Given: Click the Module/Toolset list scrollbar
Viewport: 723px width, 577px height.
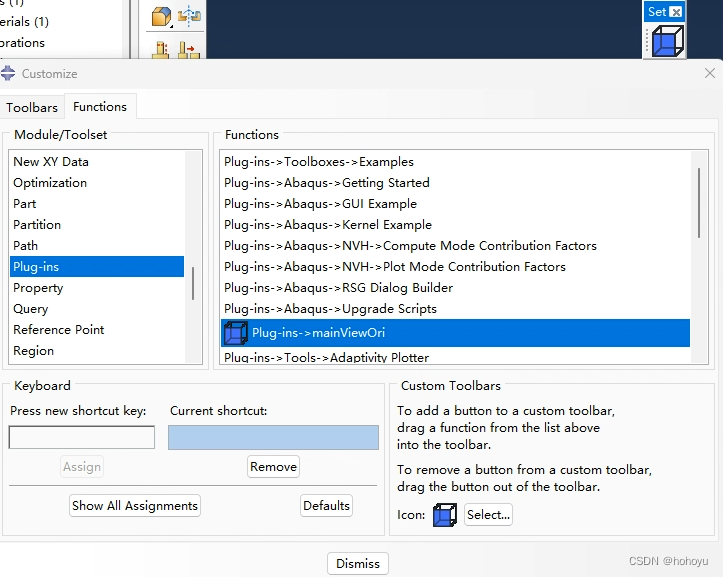Looking at the screenshot, I should pyautogui.click(x=193, y=283).
